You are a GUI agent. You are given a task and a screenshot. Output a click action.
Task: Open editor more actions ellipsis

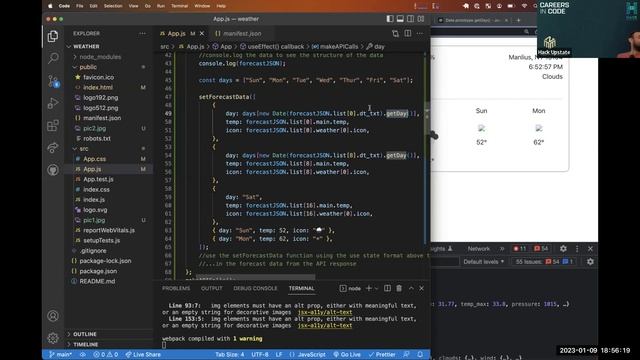(x=420, y=33)
